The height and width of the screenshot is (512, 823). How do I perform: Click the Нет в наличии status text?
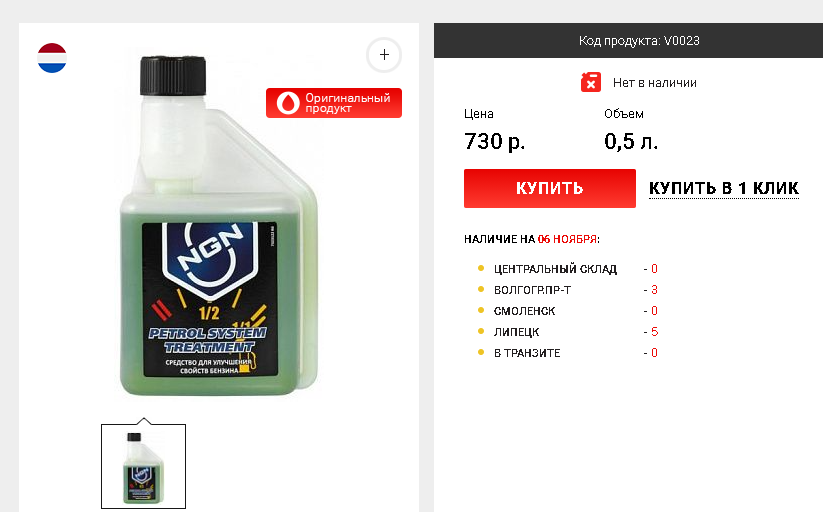click(655, 83)
